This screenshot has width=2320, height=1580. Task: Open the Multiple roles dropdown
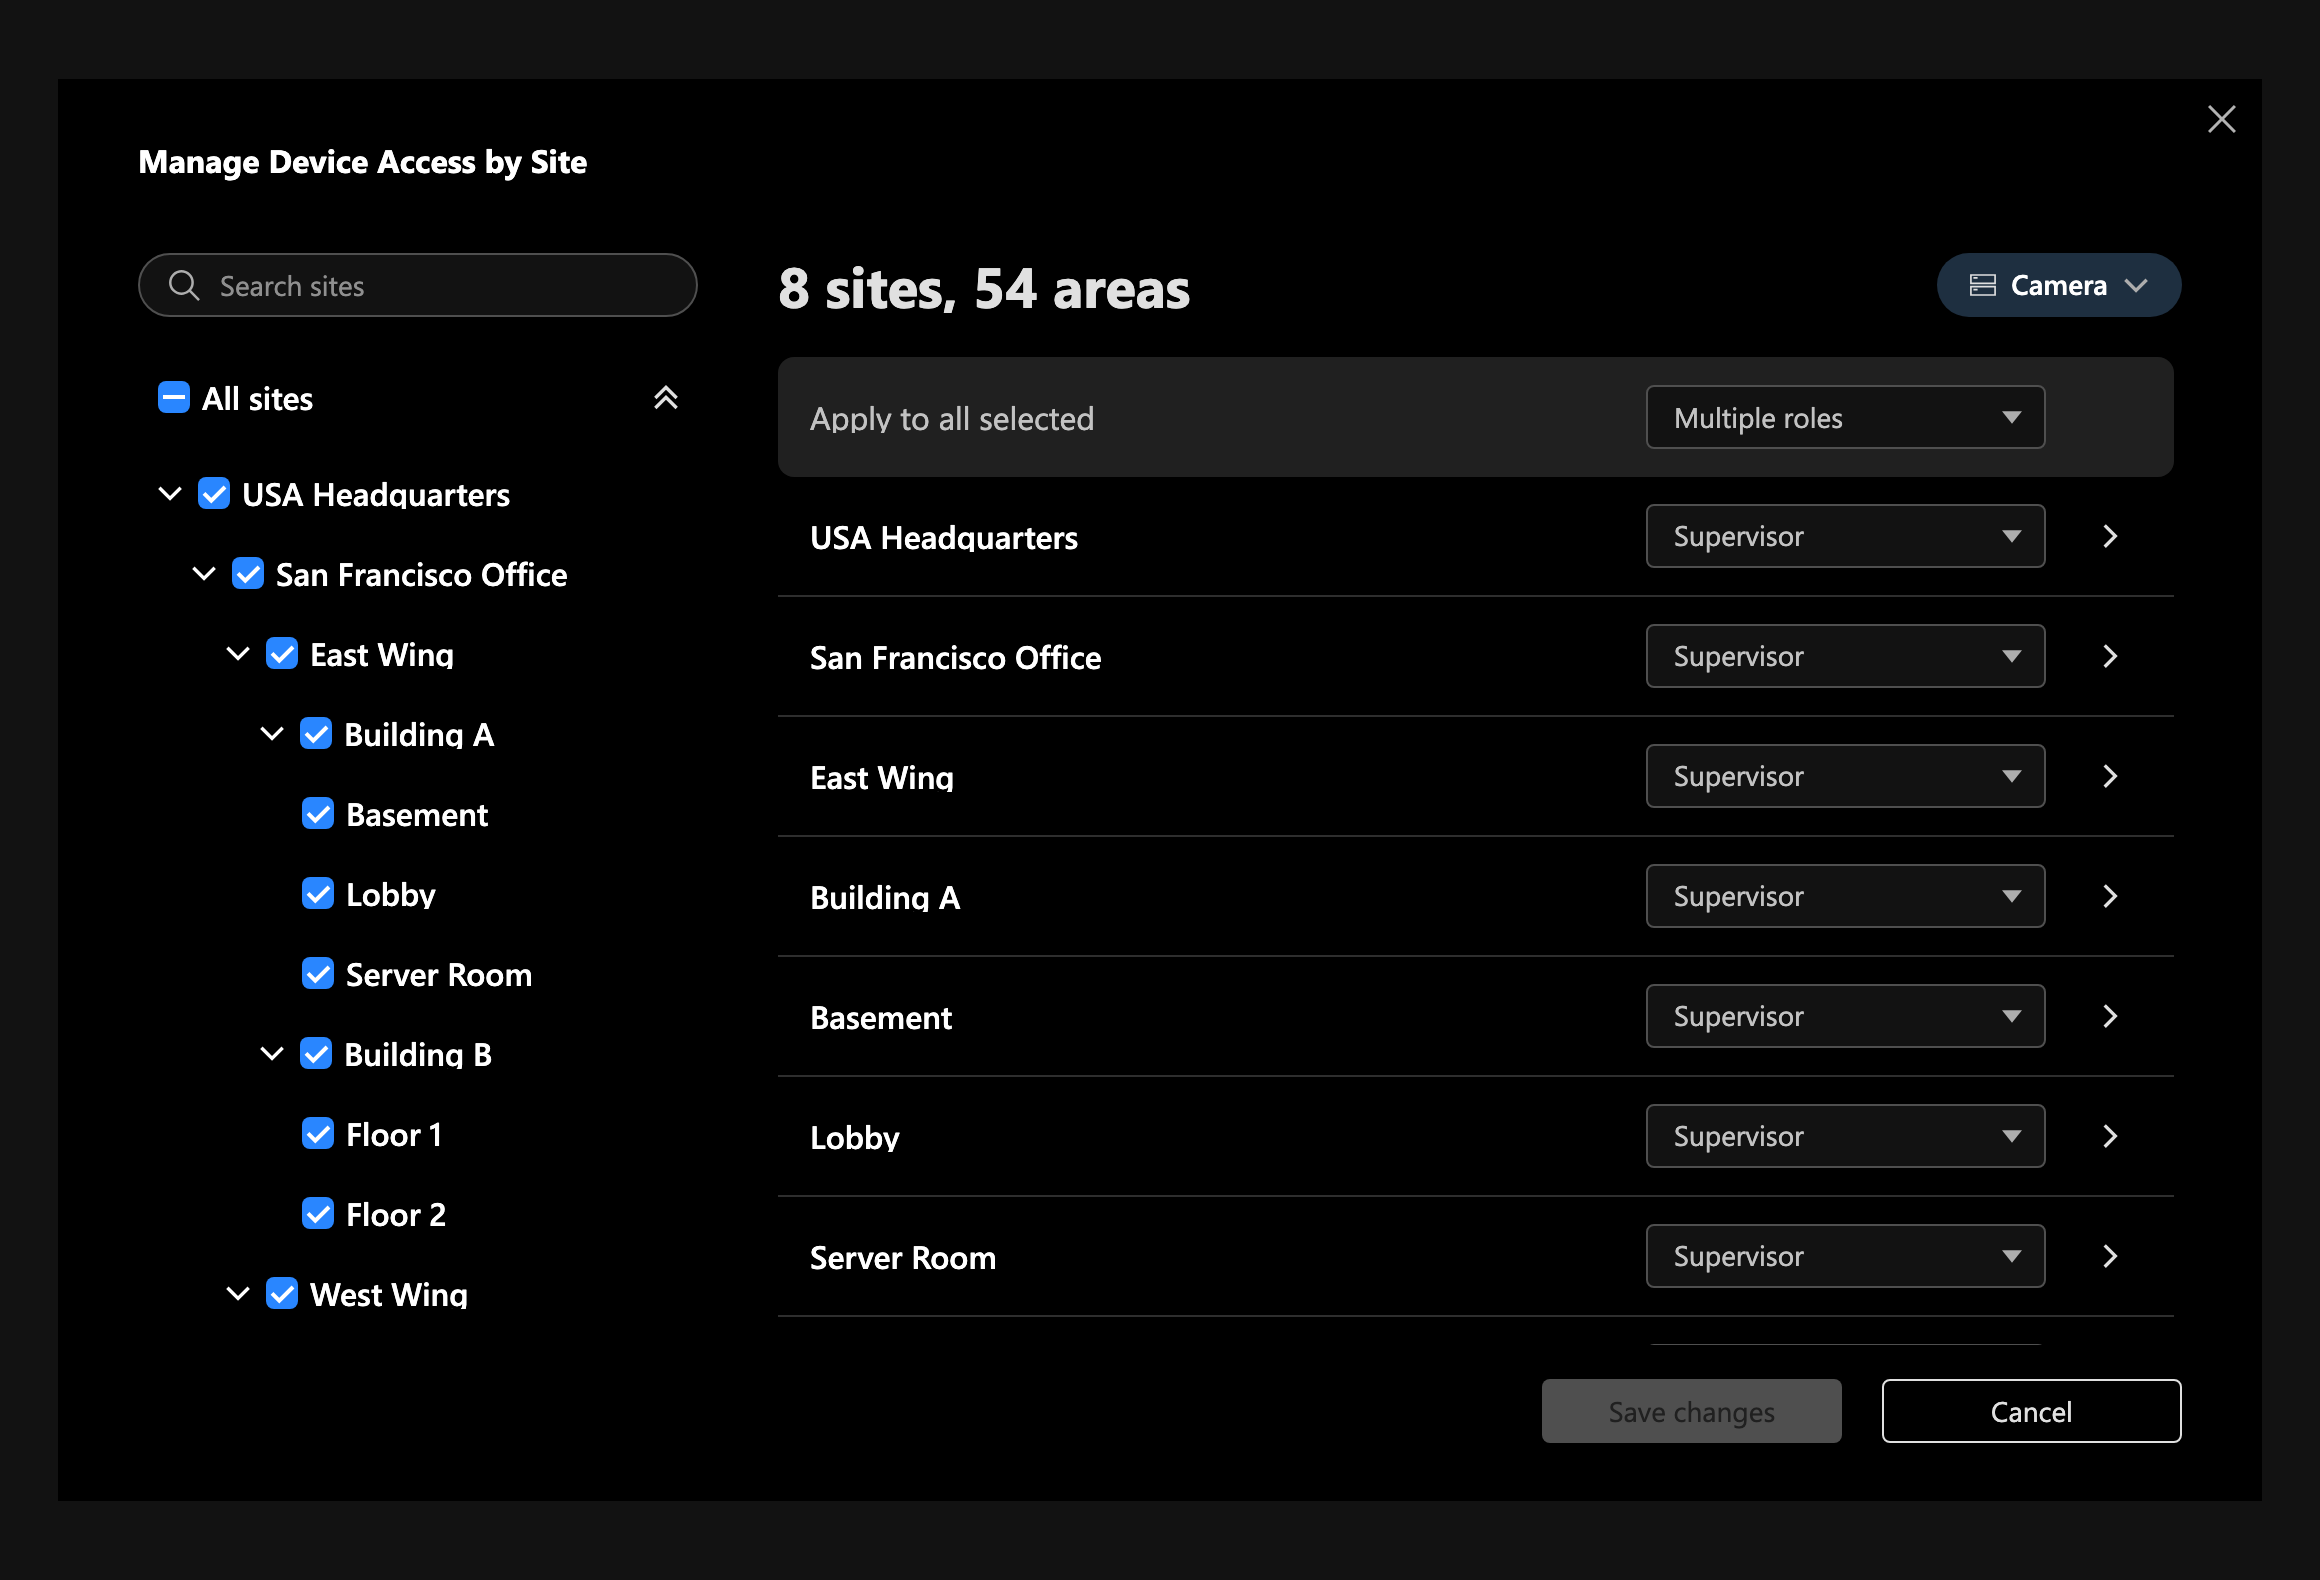pos(1846,418)
